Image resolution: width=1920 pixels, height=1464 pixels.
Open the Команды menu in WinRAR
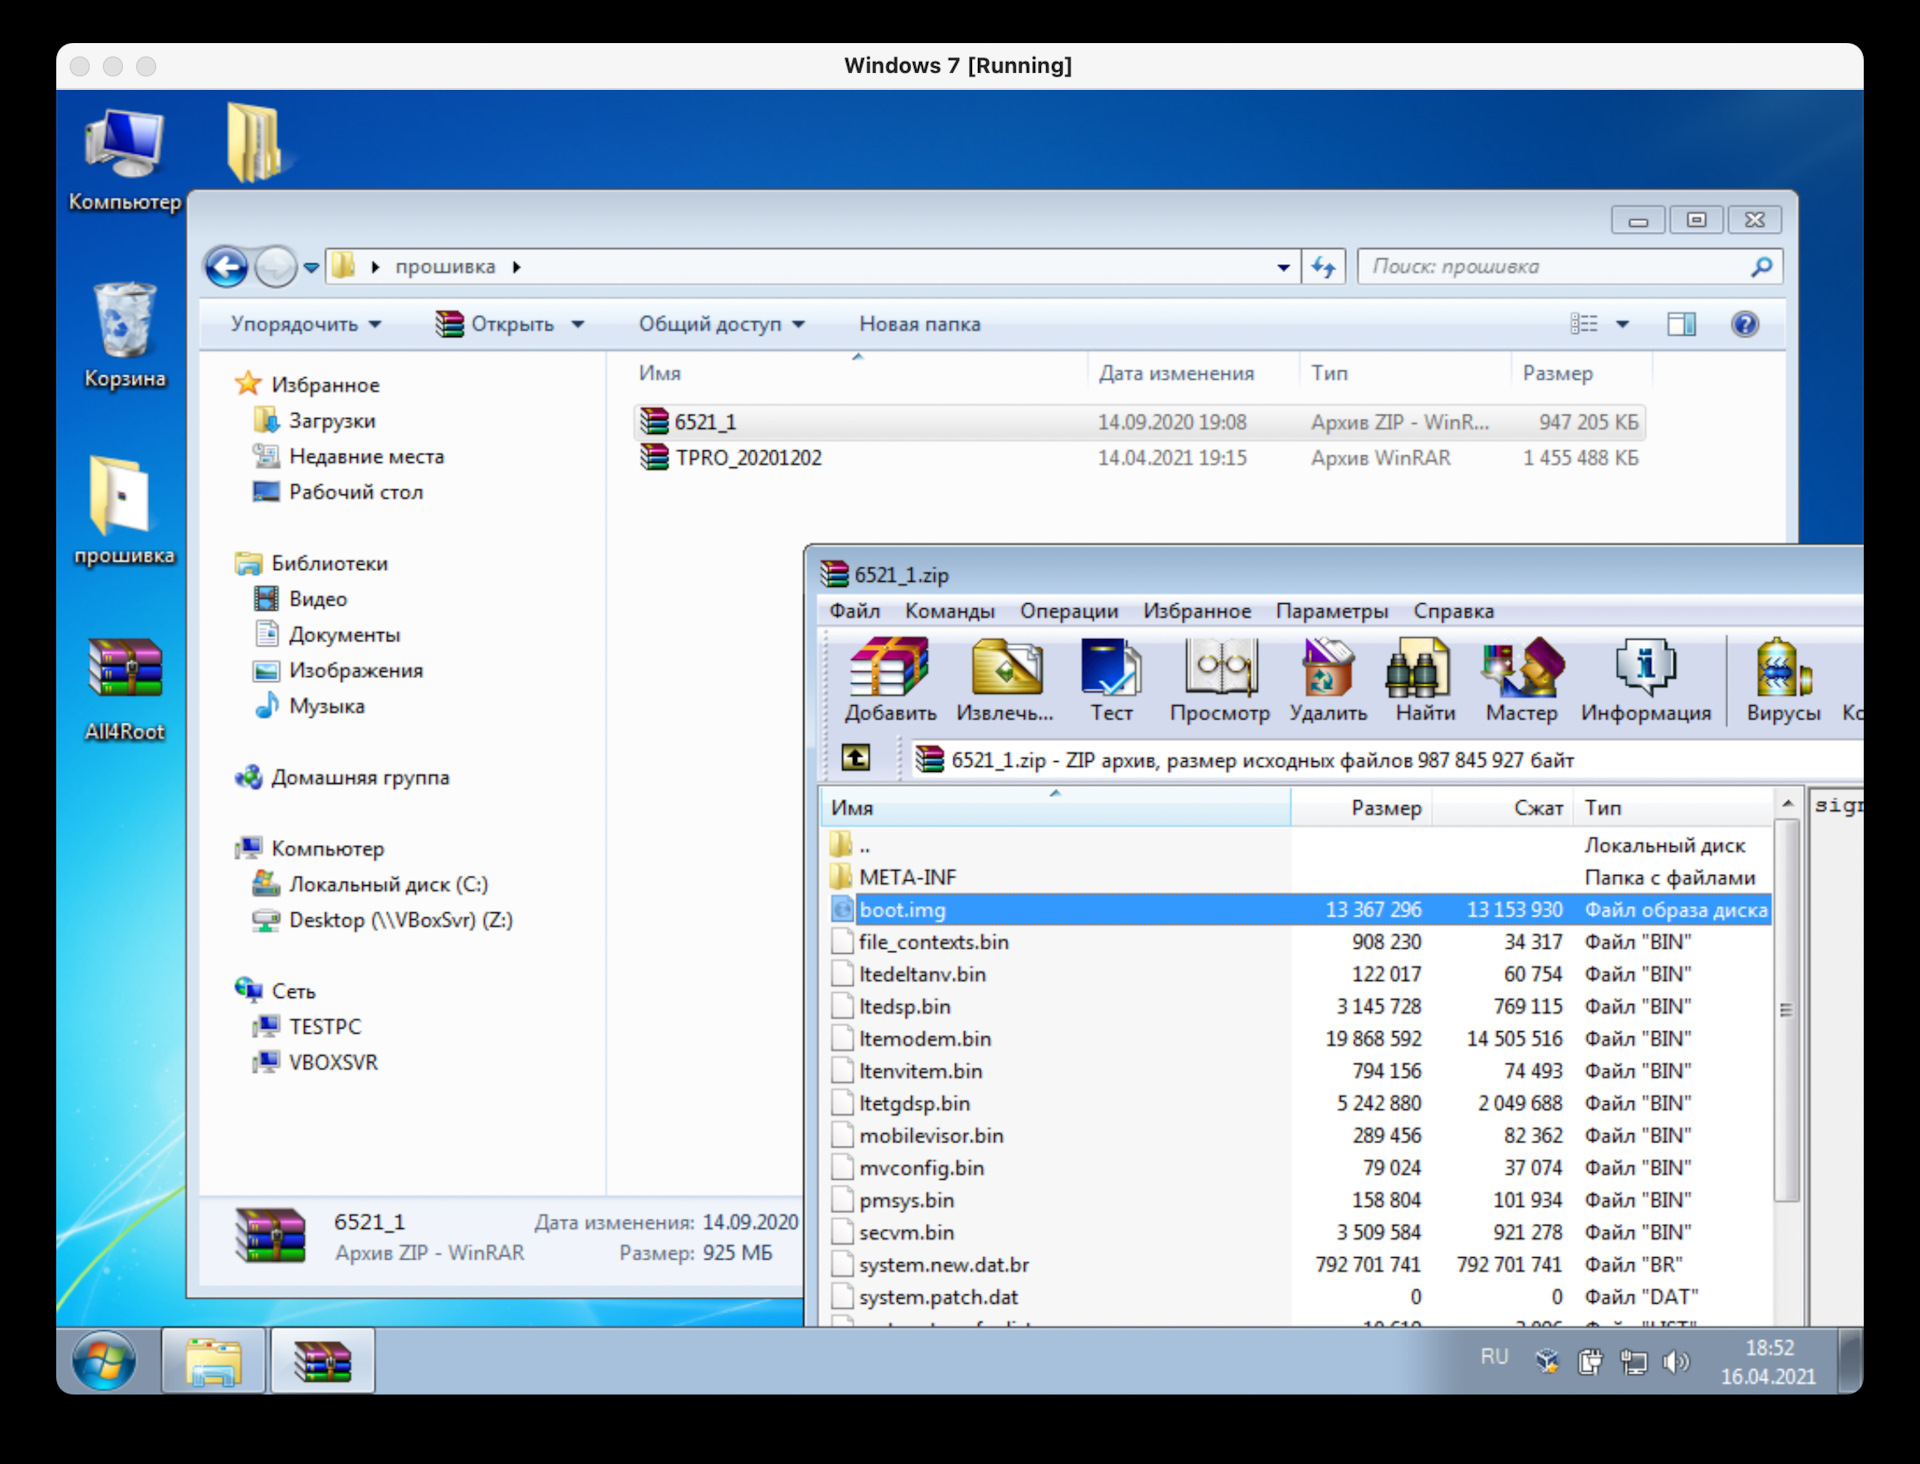click(x=949, y=611)
